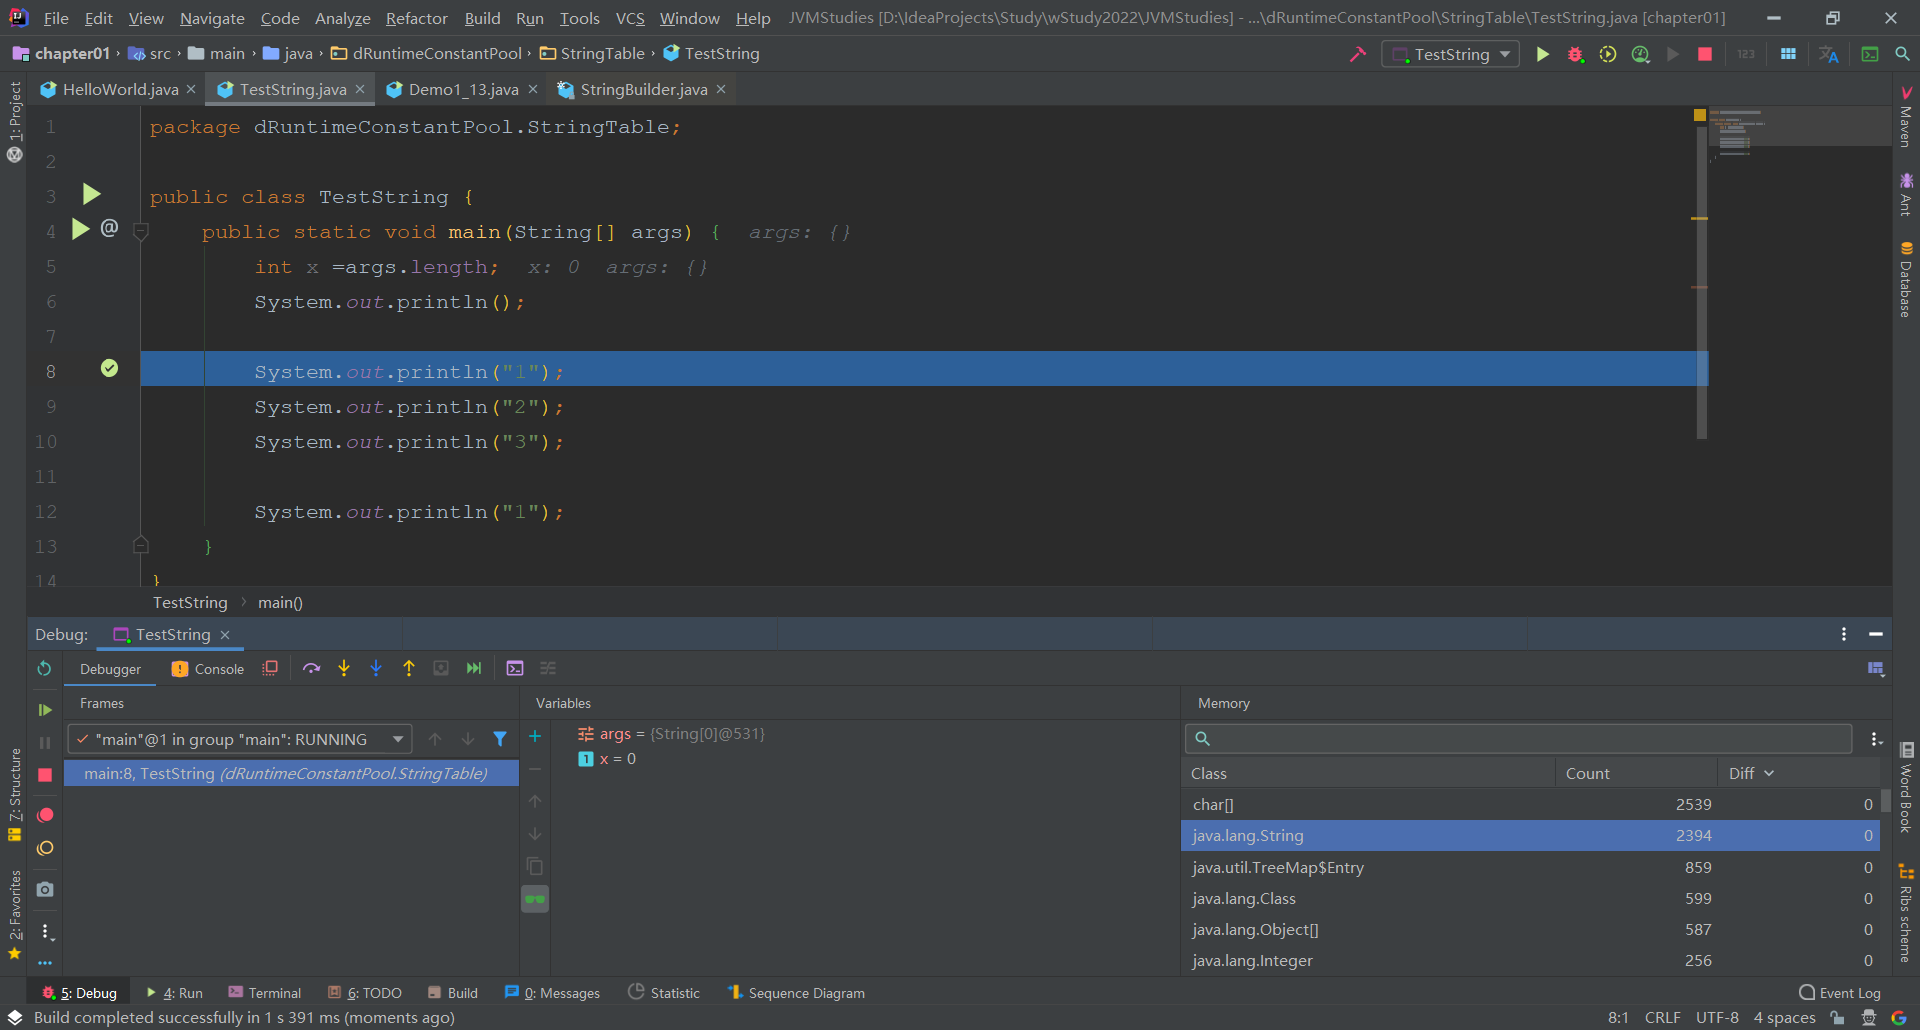Click the New Watch plus icon

[535, 736]
